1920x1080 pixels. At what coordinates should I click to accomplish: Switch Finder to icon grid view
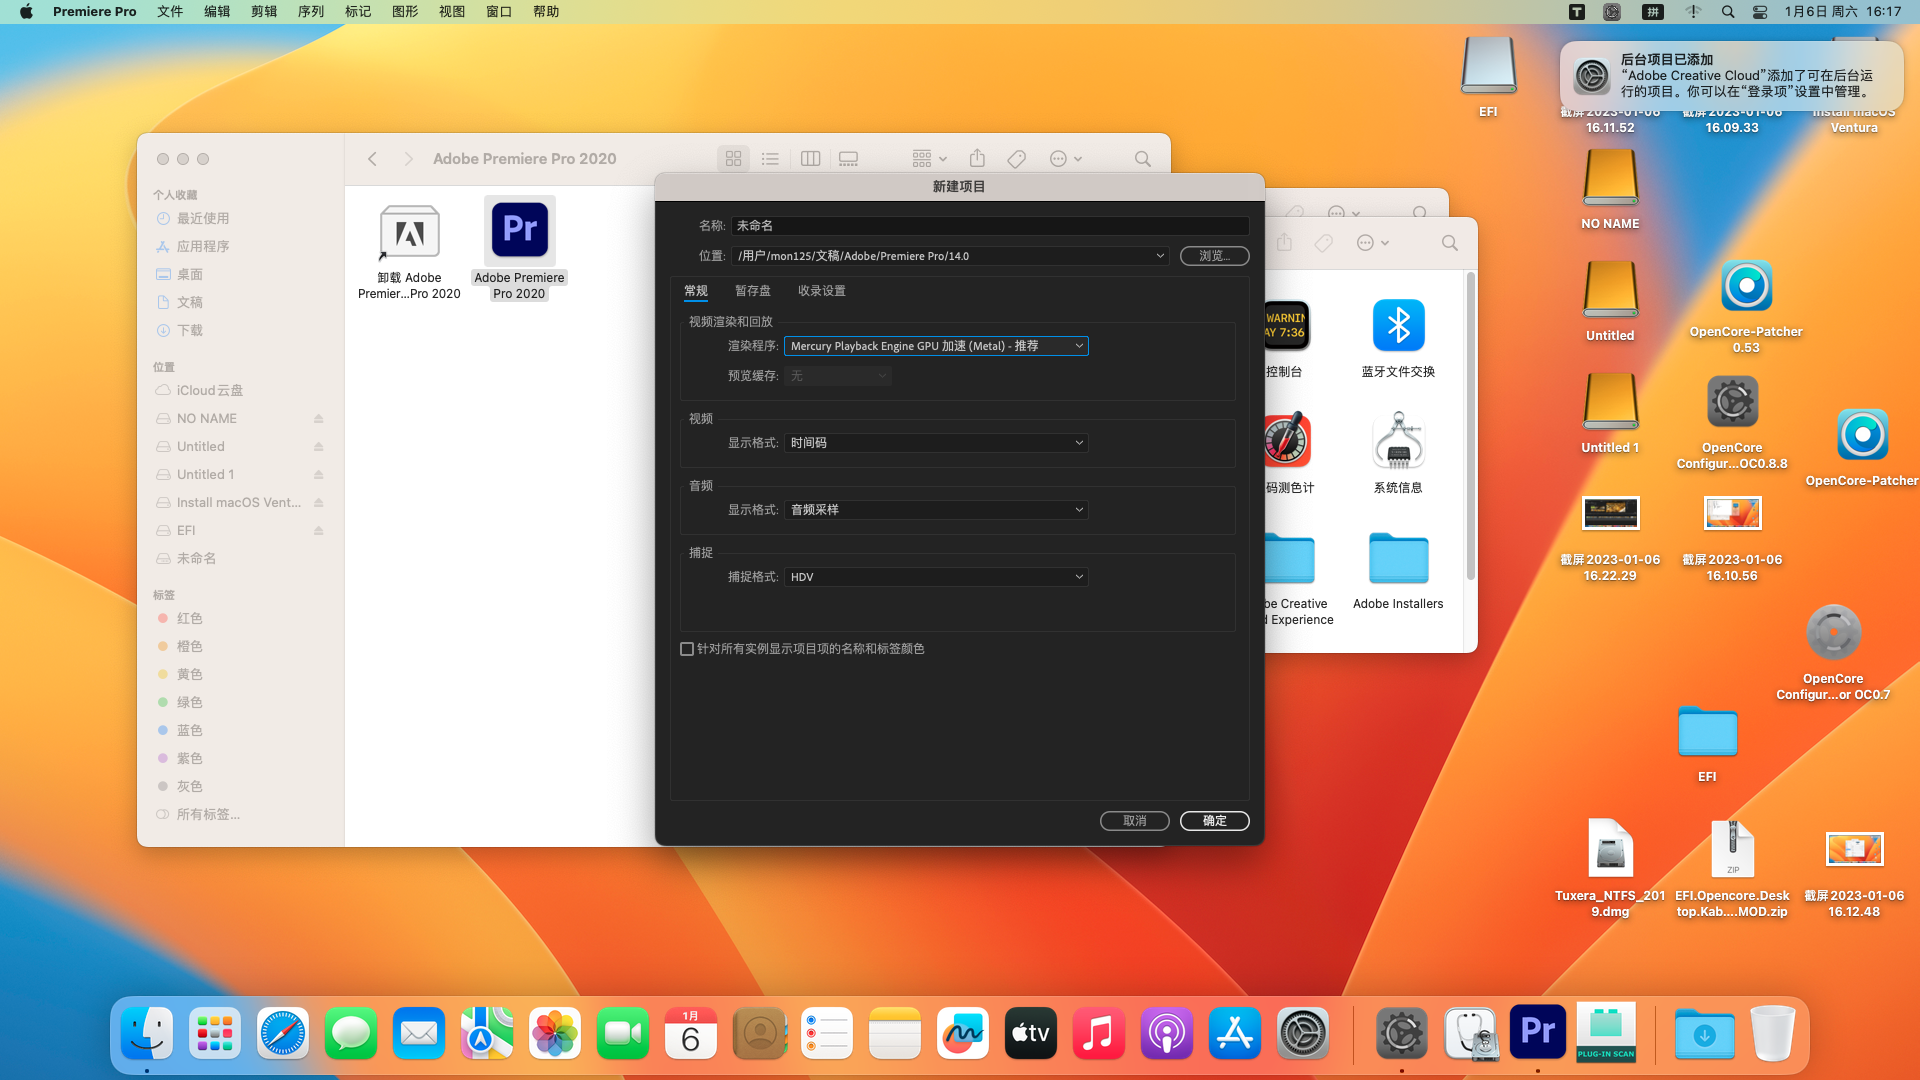[x=733, y=159]
